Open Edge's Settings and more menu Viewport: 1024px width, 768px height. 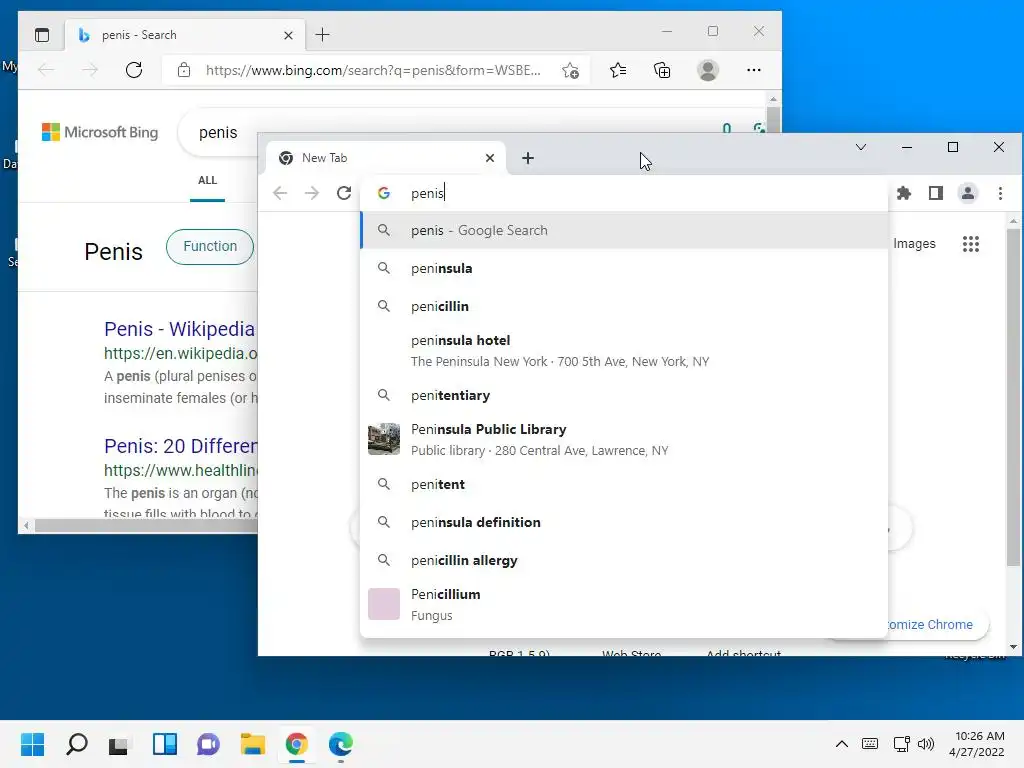point(754,70)
